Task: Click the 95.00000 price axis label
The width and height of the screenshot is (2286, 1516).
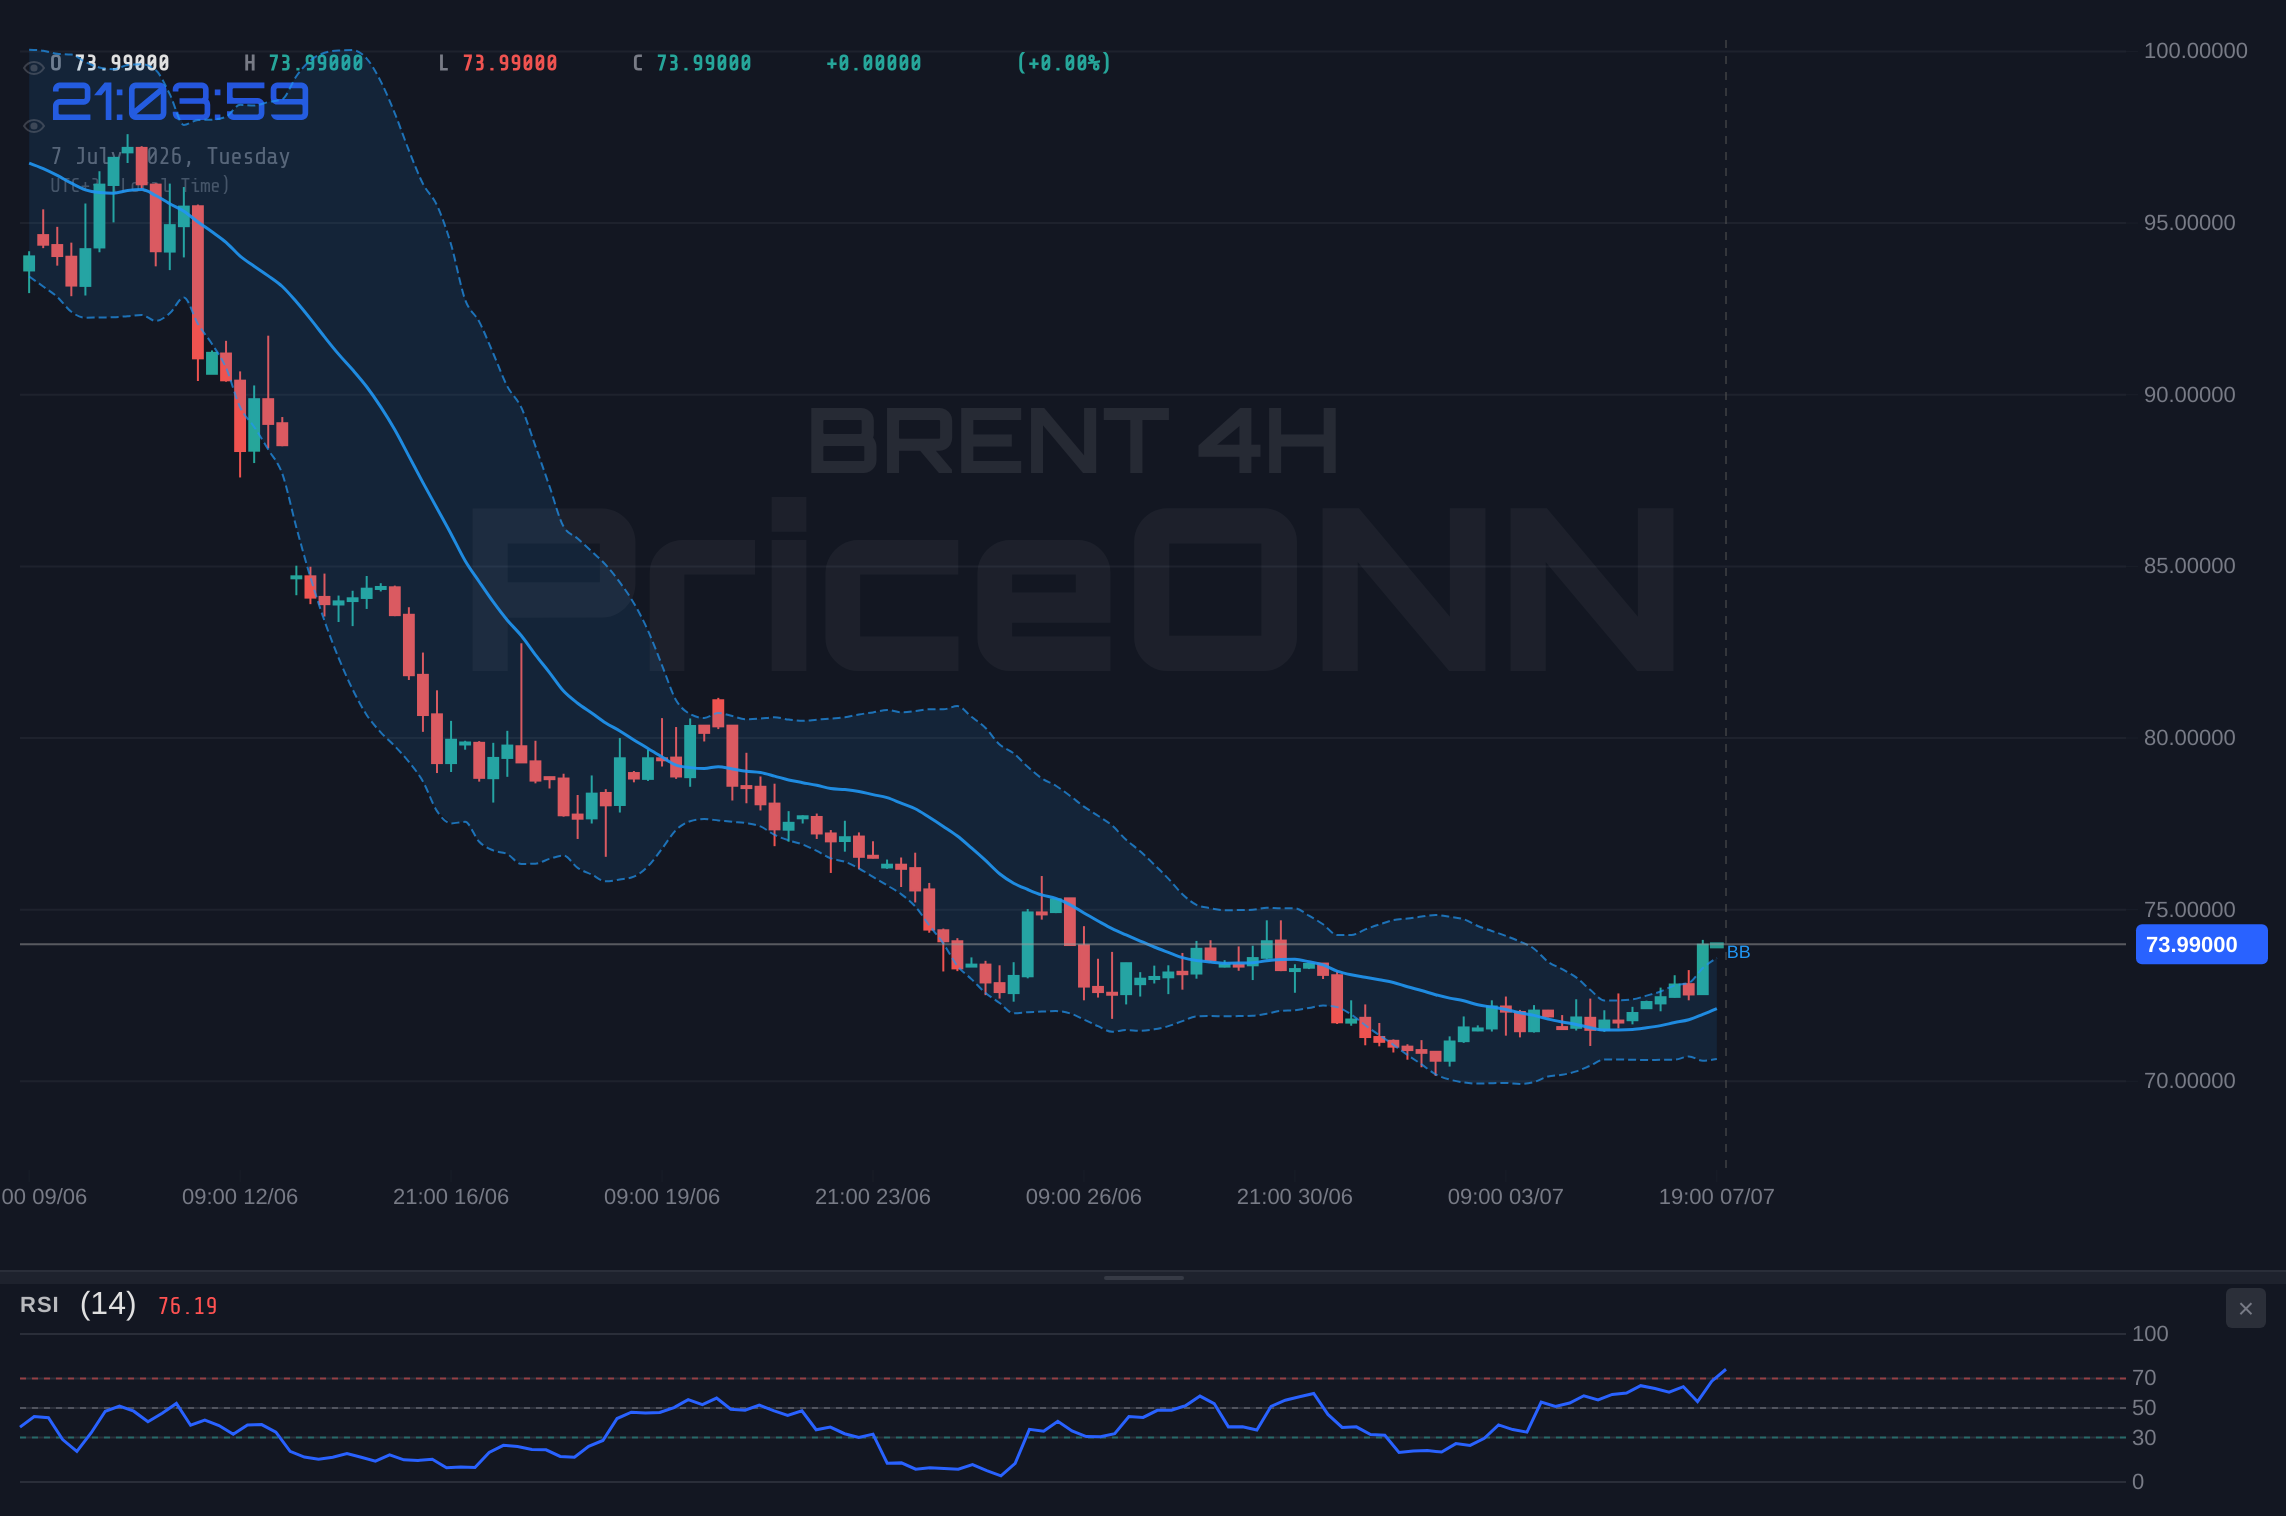Action: coord(2189,223)
